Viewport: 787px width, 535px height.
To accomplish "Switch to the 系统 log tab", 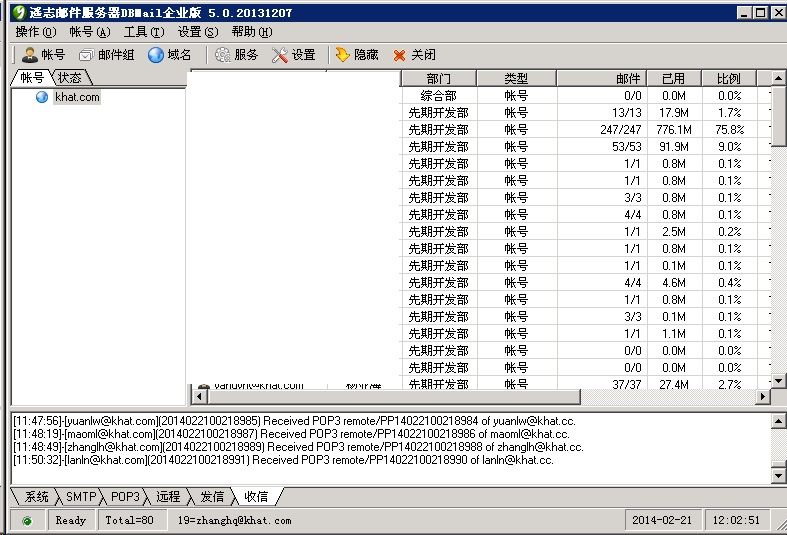I will pos(37,497).
